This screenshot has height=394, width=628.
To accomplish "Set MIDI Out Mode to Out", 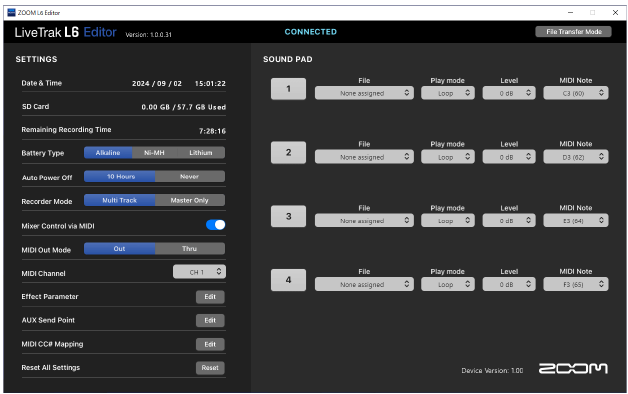I will 120,249.
